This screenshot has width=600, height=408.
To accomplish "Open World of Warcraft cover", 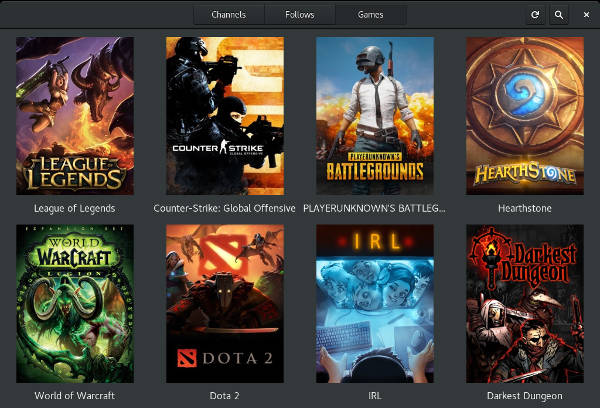I will click(x=75, y=304).
